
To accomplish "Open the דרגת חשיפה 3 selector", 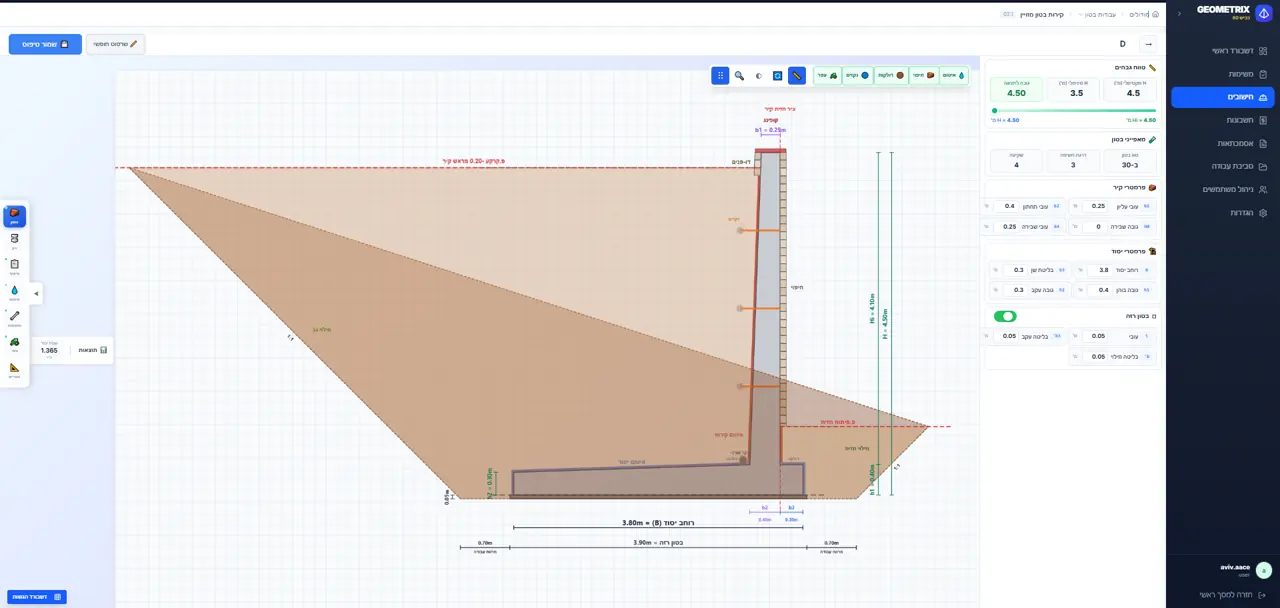I will pos(1073,160).
